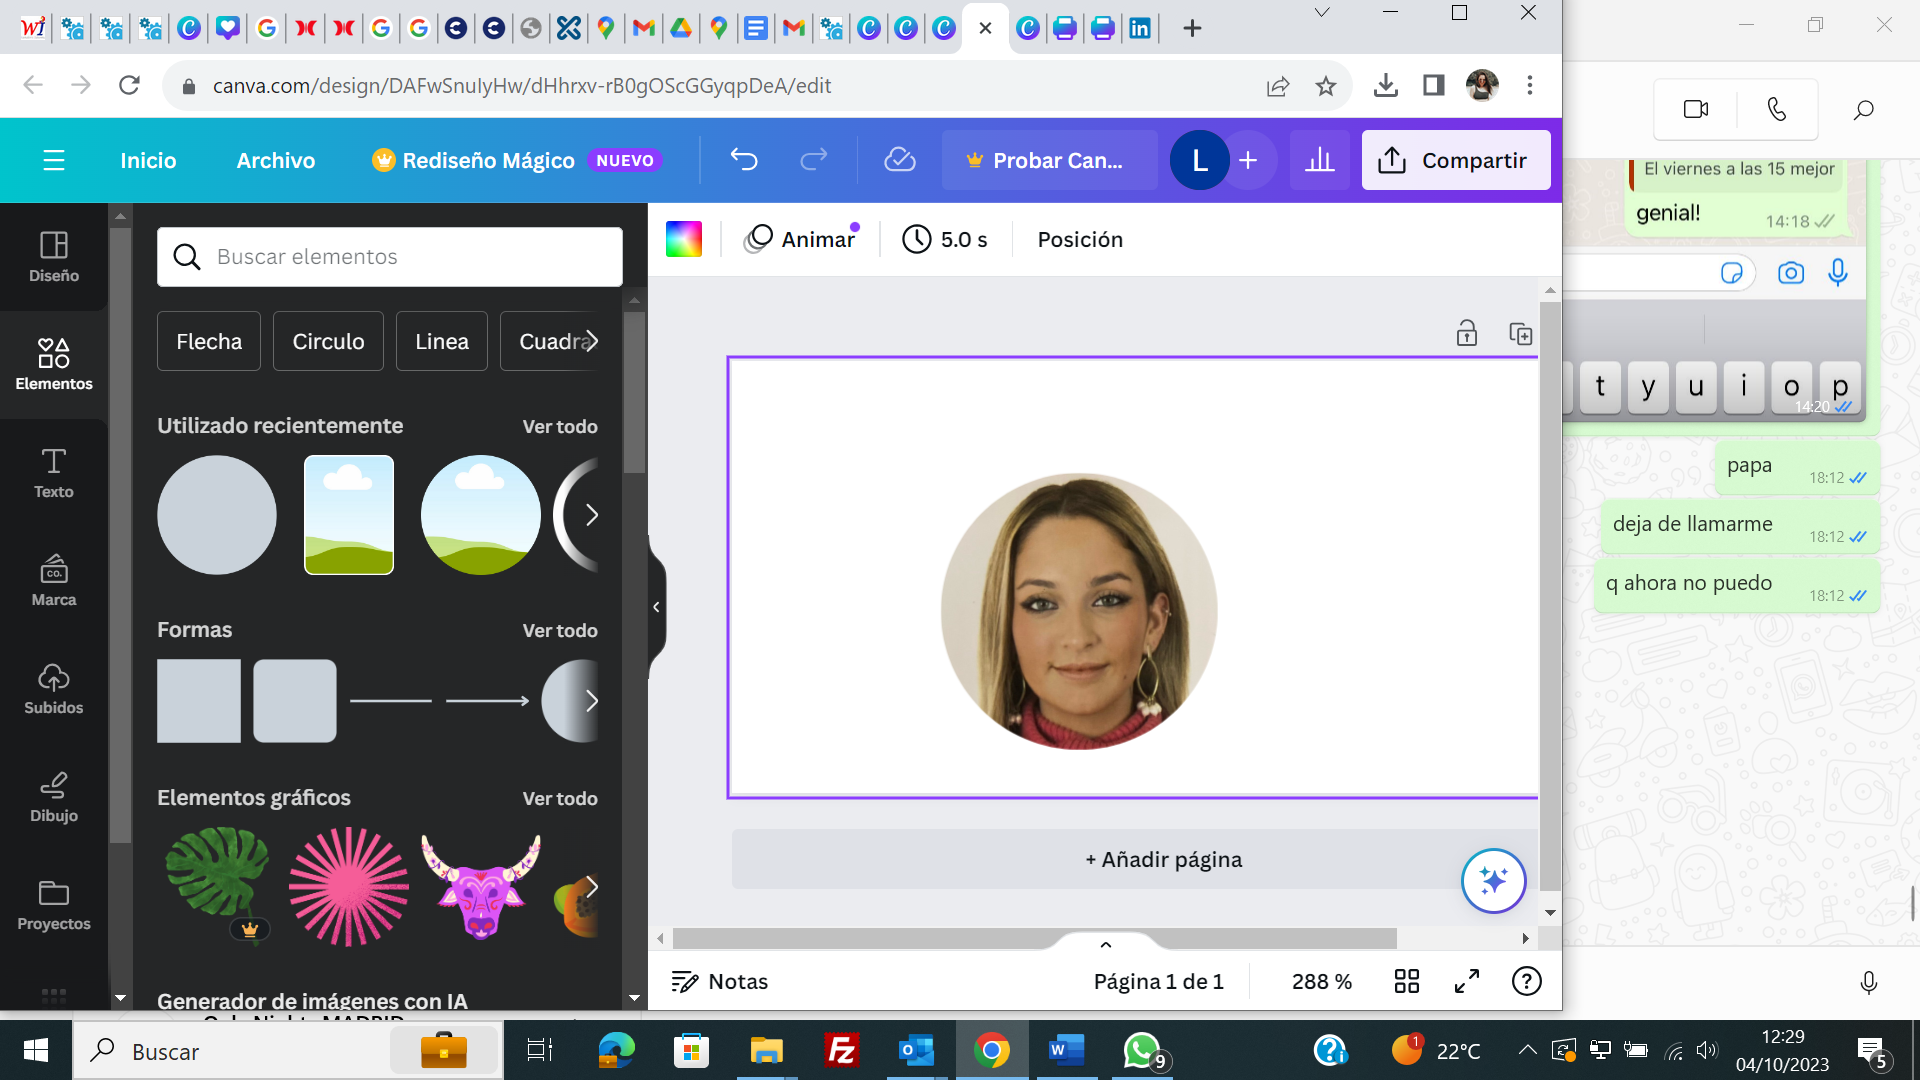This screenshot has width=1920, height=1080.
Task: Search within the WhatsApp chat
Action: pos(1863,109)
